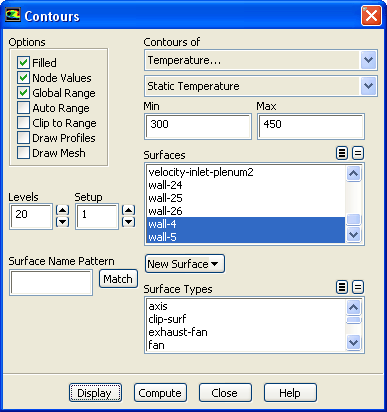
Task: Check the Draw Mesh option
Action: [x=23, y=153]
